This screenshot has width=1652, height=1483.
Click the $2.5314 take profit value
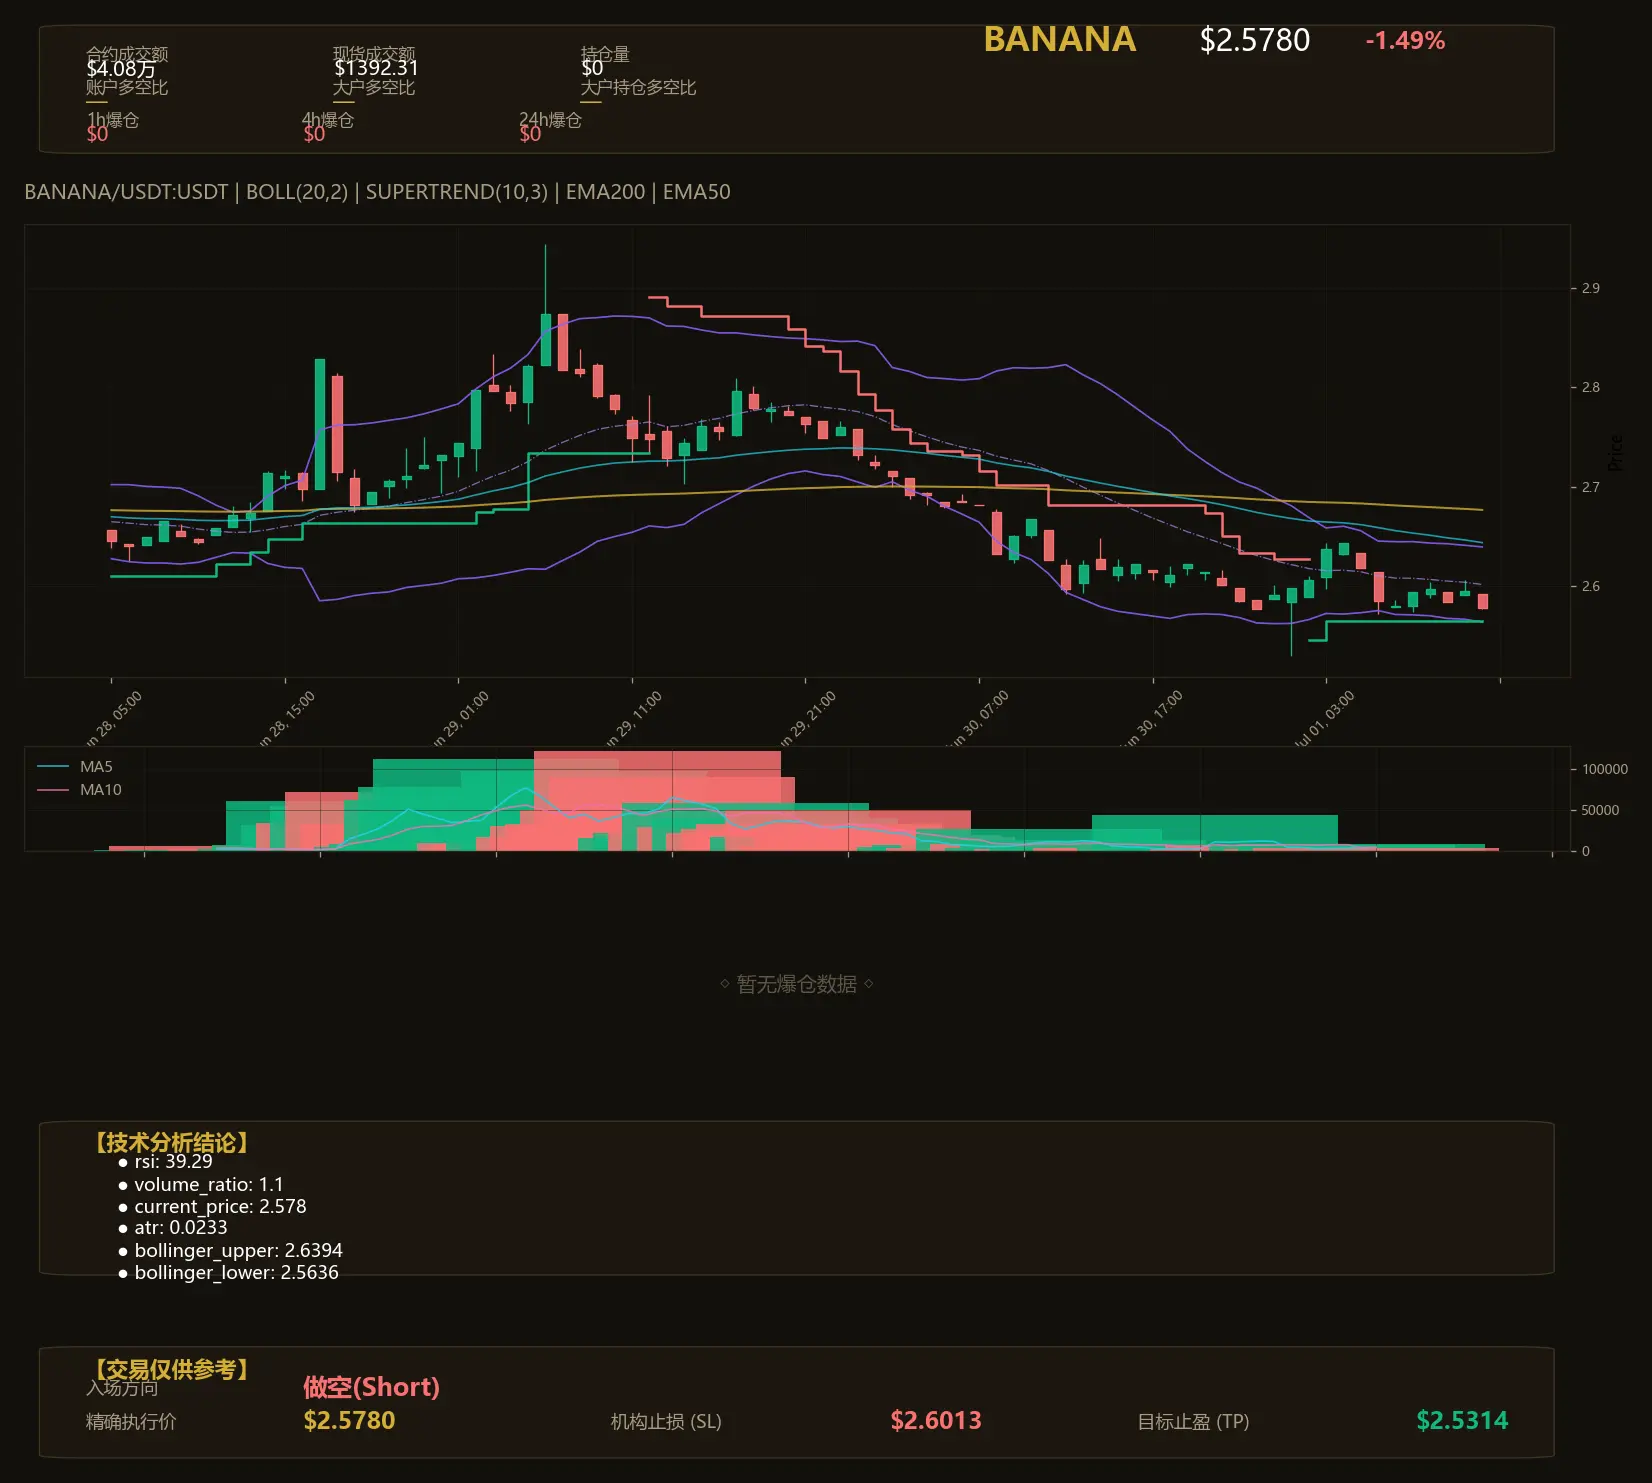(x=1462, y=1421)
